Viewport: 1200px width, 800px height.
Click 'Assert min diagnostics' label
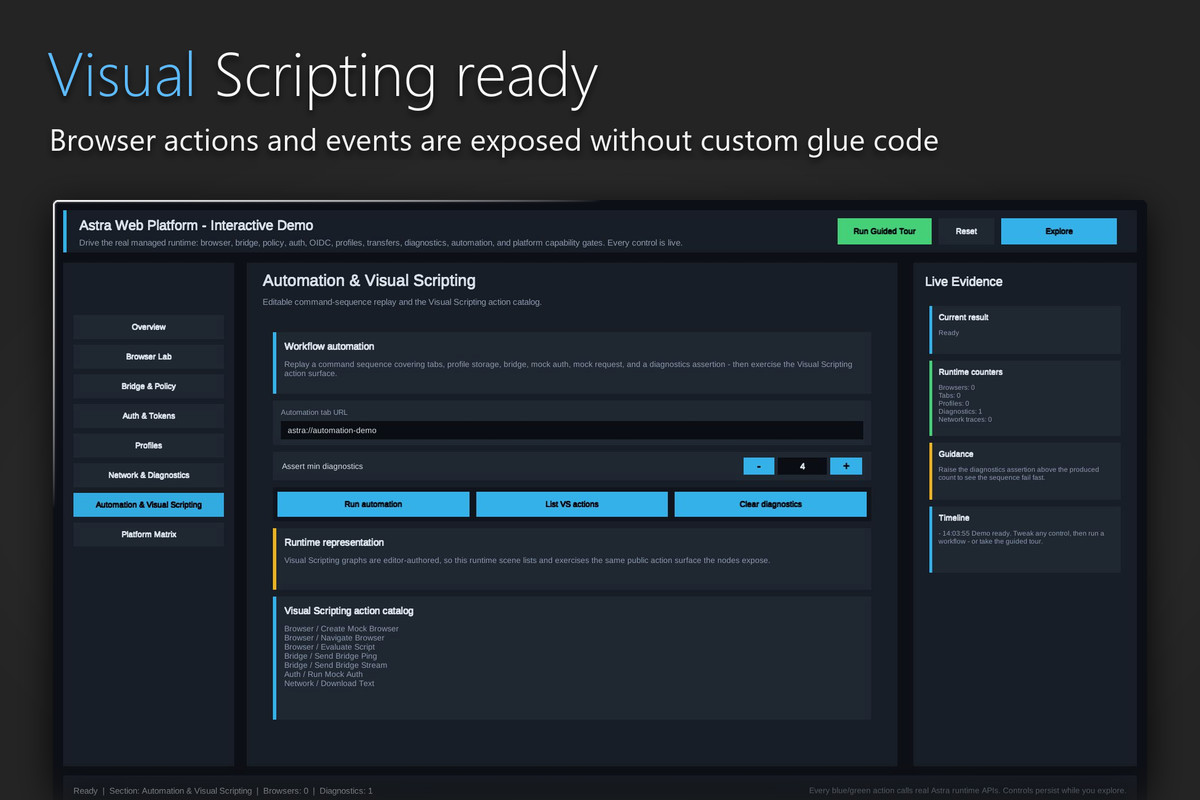click(x=322, y=466)
